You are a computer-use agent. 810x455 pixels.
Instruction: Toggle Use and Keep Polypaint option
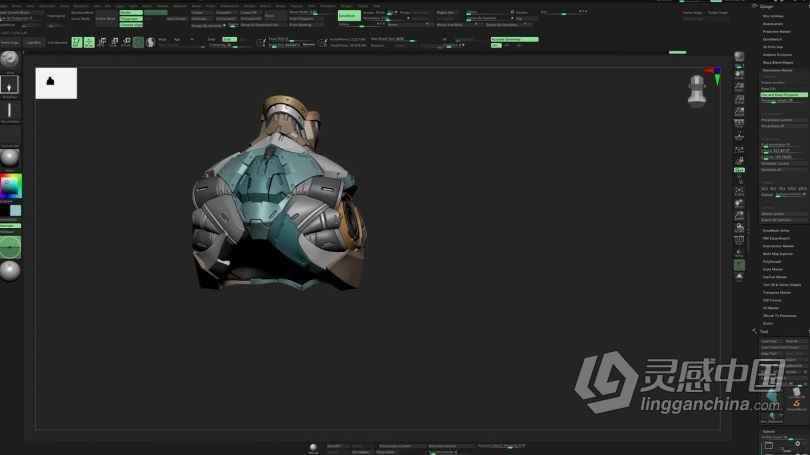(x=784, y=95)
